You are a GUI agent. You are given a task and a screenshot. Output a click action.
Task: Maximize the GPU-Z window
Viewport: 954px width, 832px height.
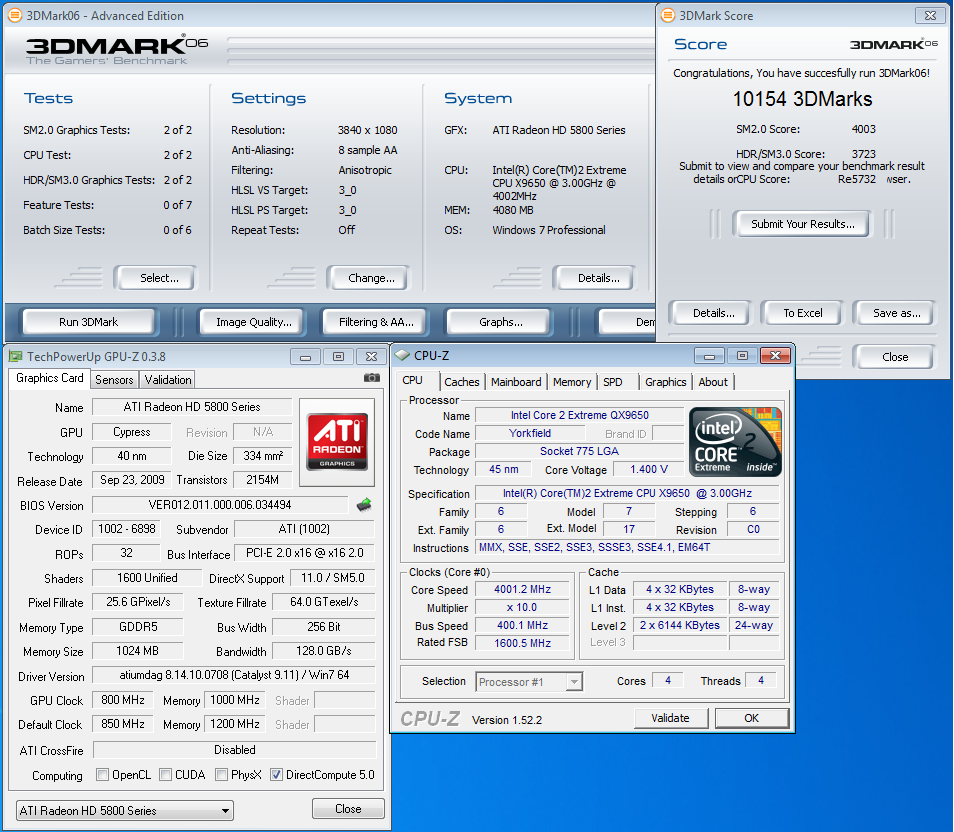pos(338,357)
